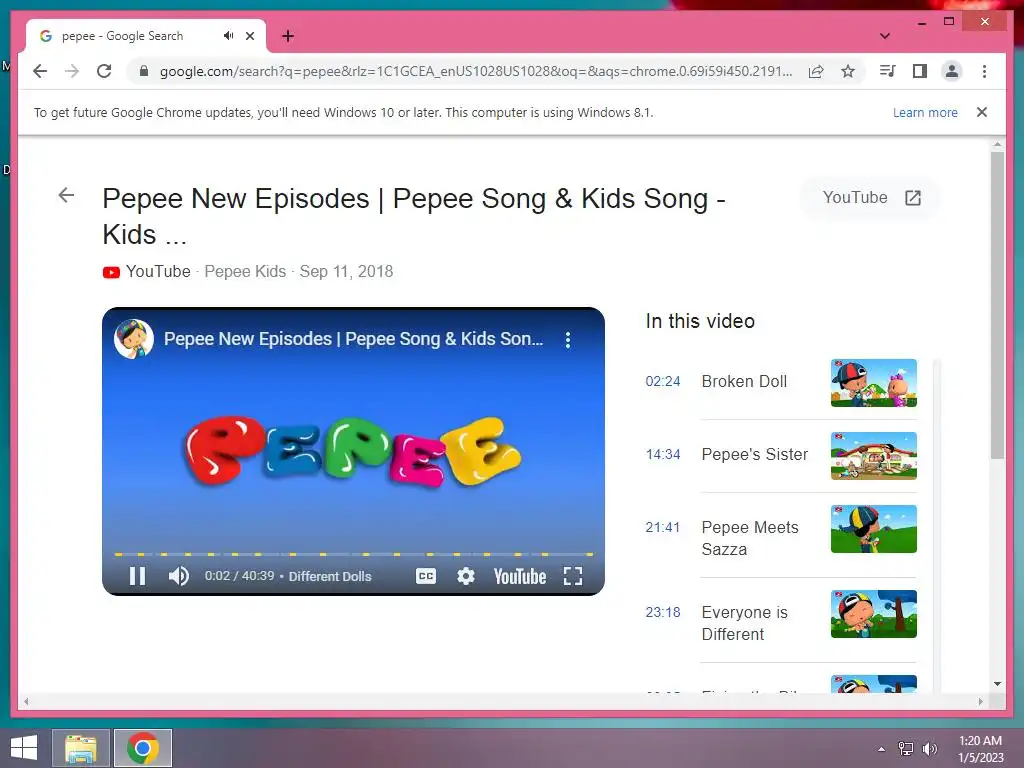Open the player's three-dot more menu

click(568, 340)
